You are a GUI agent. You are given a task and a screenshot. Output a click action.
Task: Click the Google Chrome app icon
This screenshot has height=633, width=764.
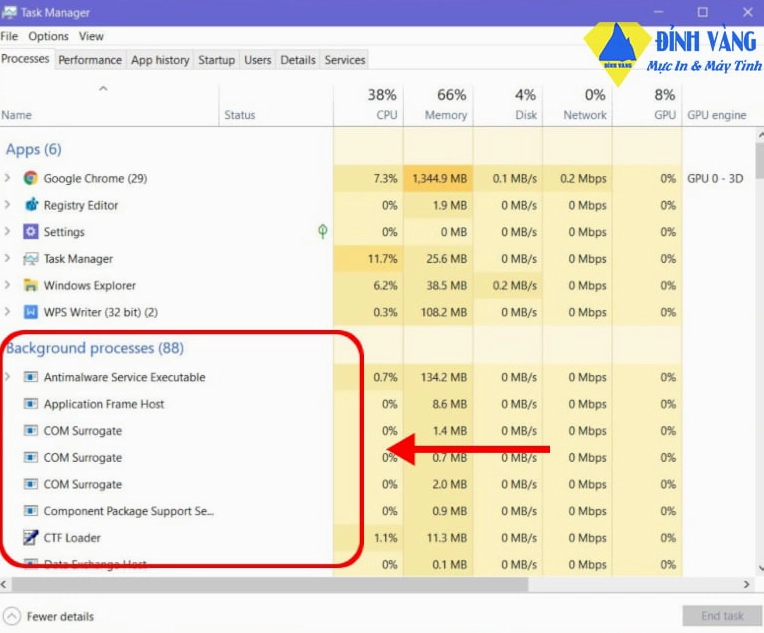point(30,178)
